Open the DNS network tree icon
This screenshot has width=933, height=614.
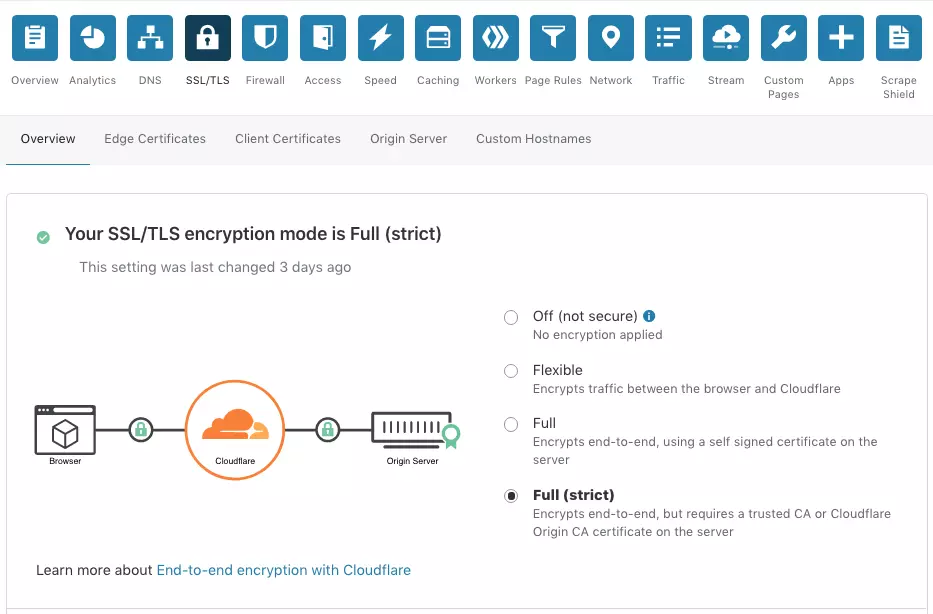coord(150,38)
